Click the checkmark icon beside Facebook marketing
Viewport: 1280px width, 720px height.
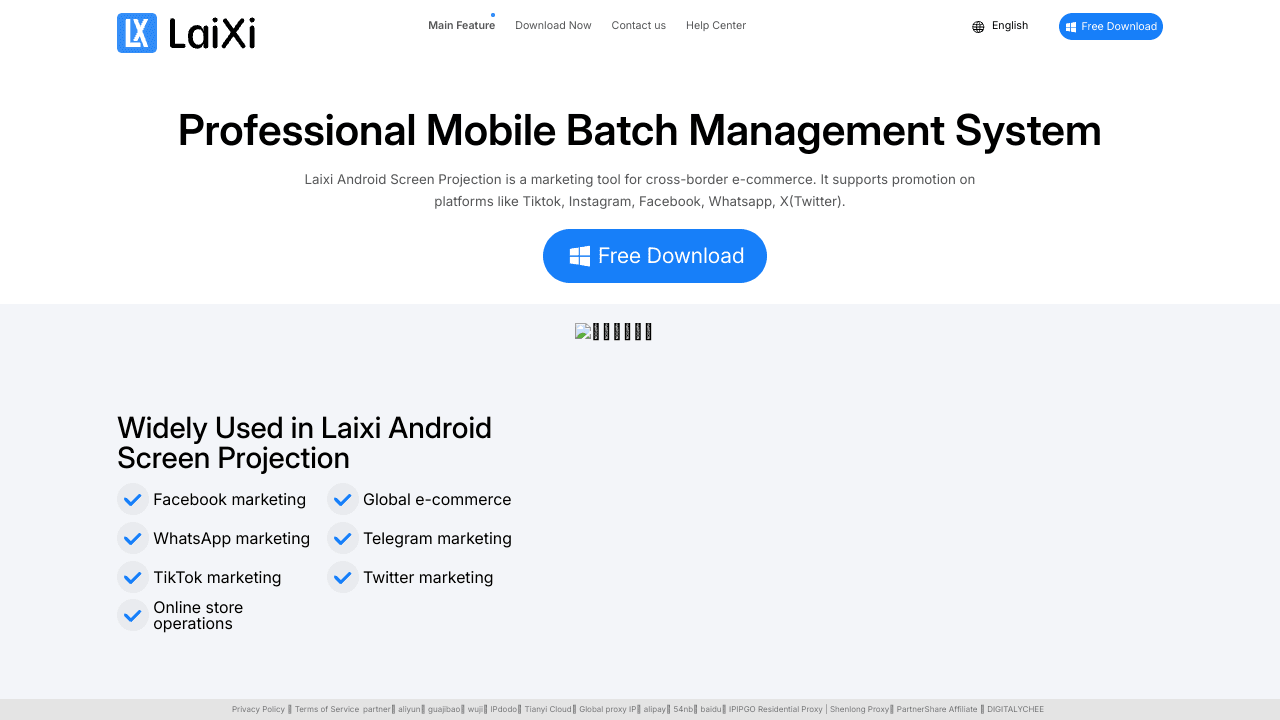[x=133, y=499]
